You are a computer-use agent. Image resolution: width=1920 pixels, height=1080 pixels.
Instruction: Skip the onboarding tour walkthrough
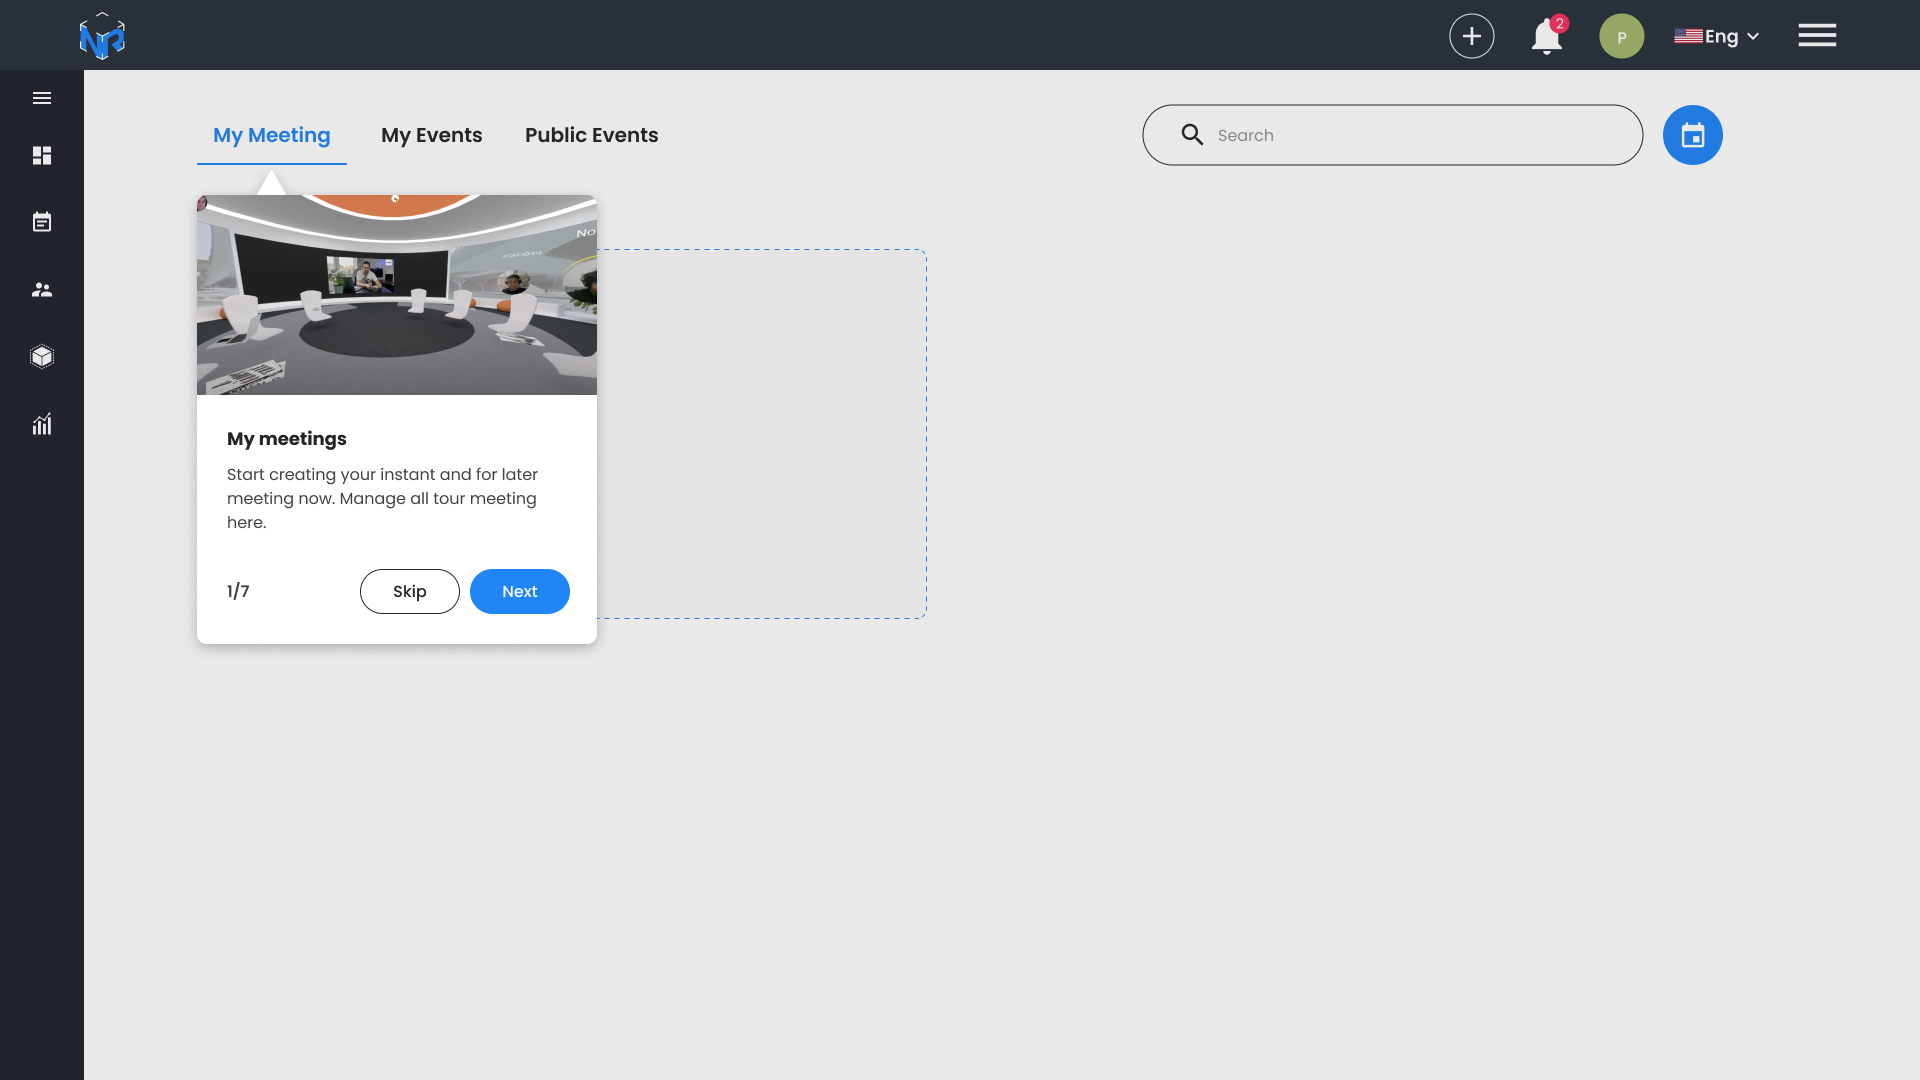pyautogui.click(x=410, y=591)
